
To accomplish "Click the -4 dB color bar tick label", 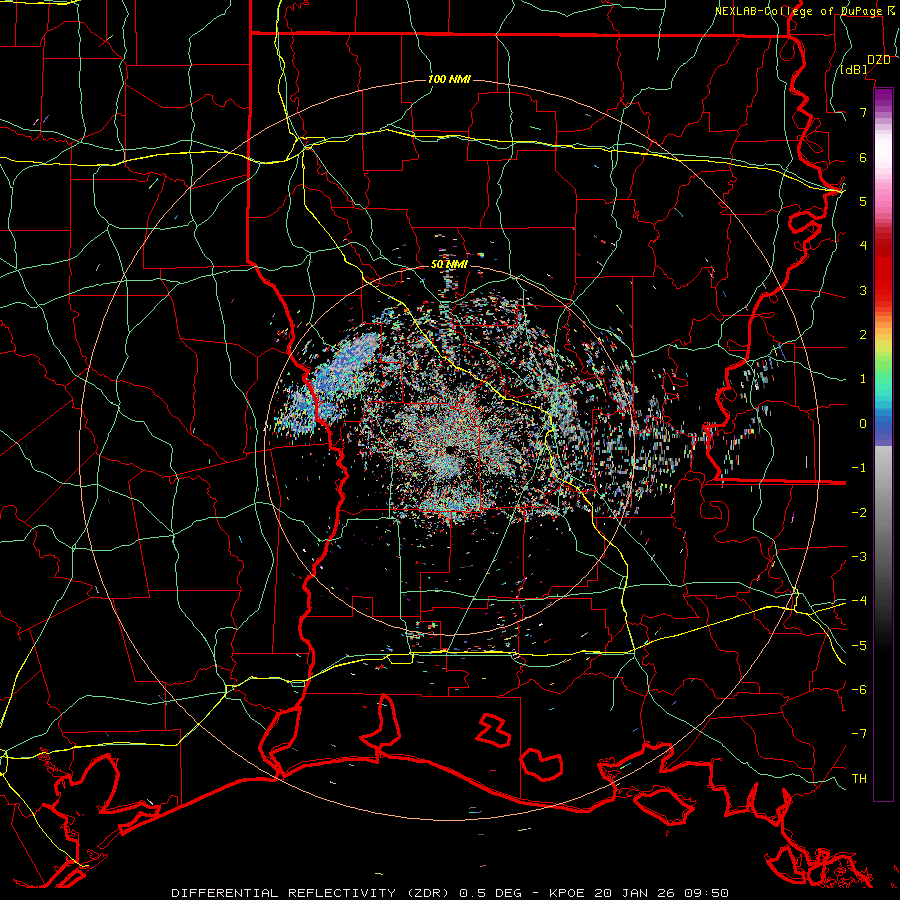I will pos(859,601).
